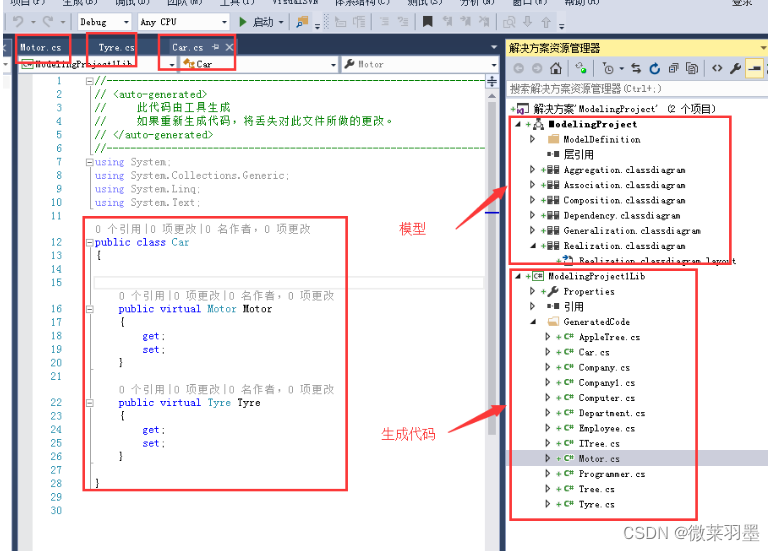Collapse the GeneratedCode folder node

pyautogui.click(x=532, y=322)
